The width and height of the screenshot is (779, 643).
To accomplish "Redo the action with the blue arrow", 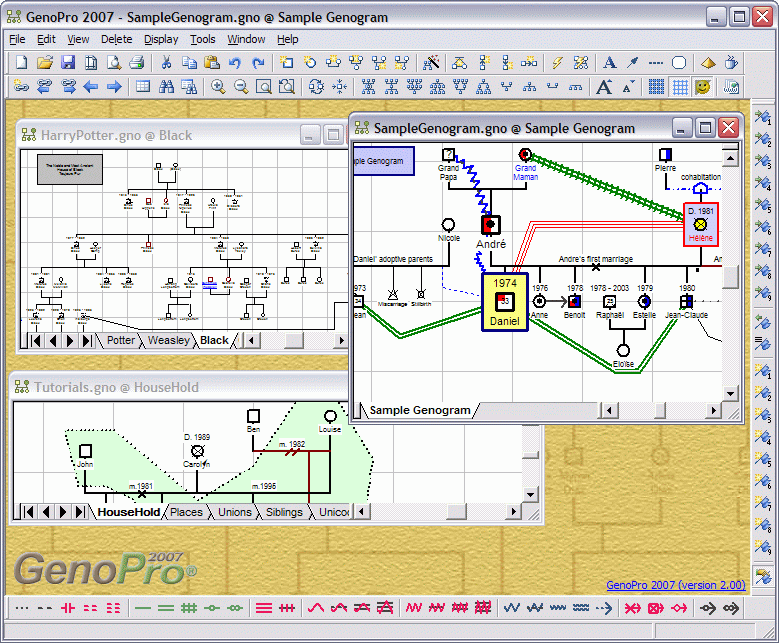I will click(258, 63).
